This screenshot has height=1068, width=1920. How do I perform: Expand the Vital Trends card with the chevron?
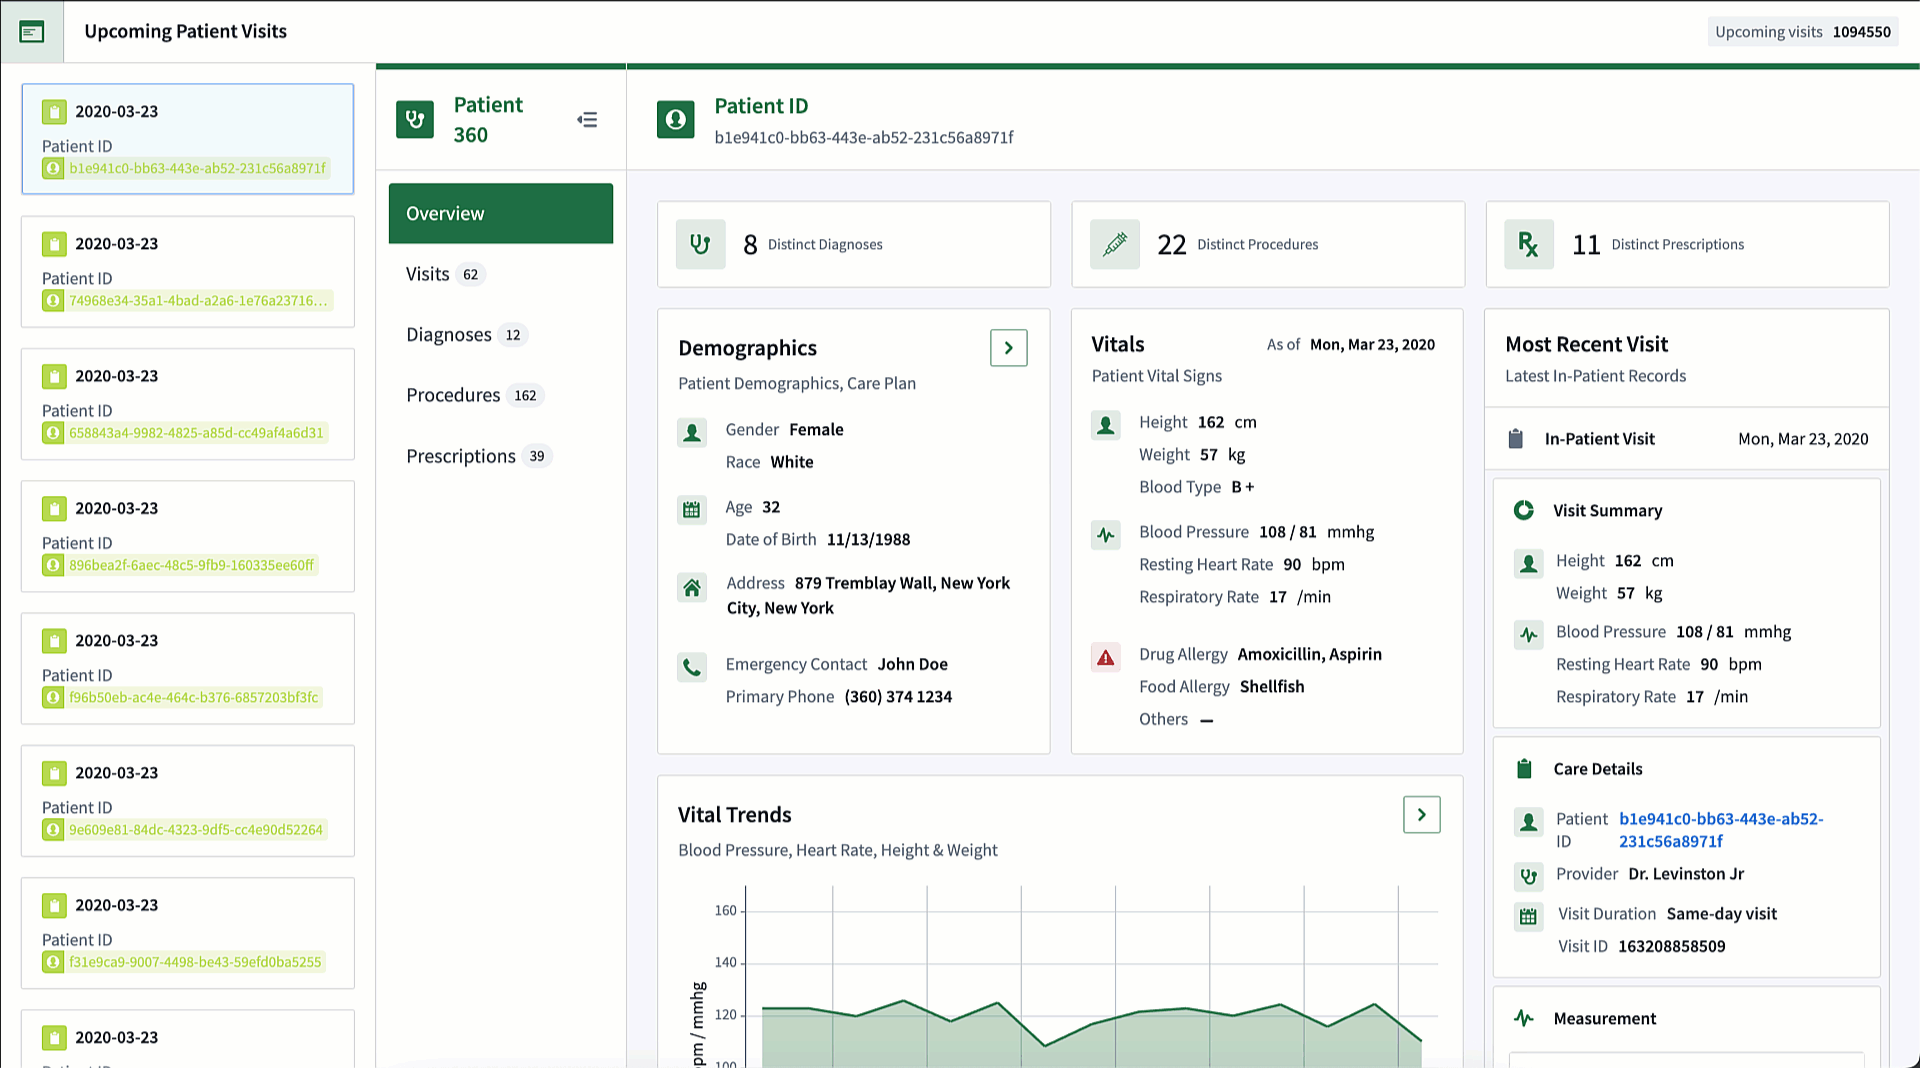click(x=1422, y=815)
